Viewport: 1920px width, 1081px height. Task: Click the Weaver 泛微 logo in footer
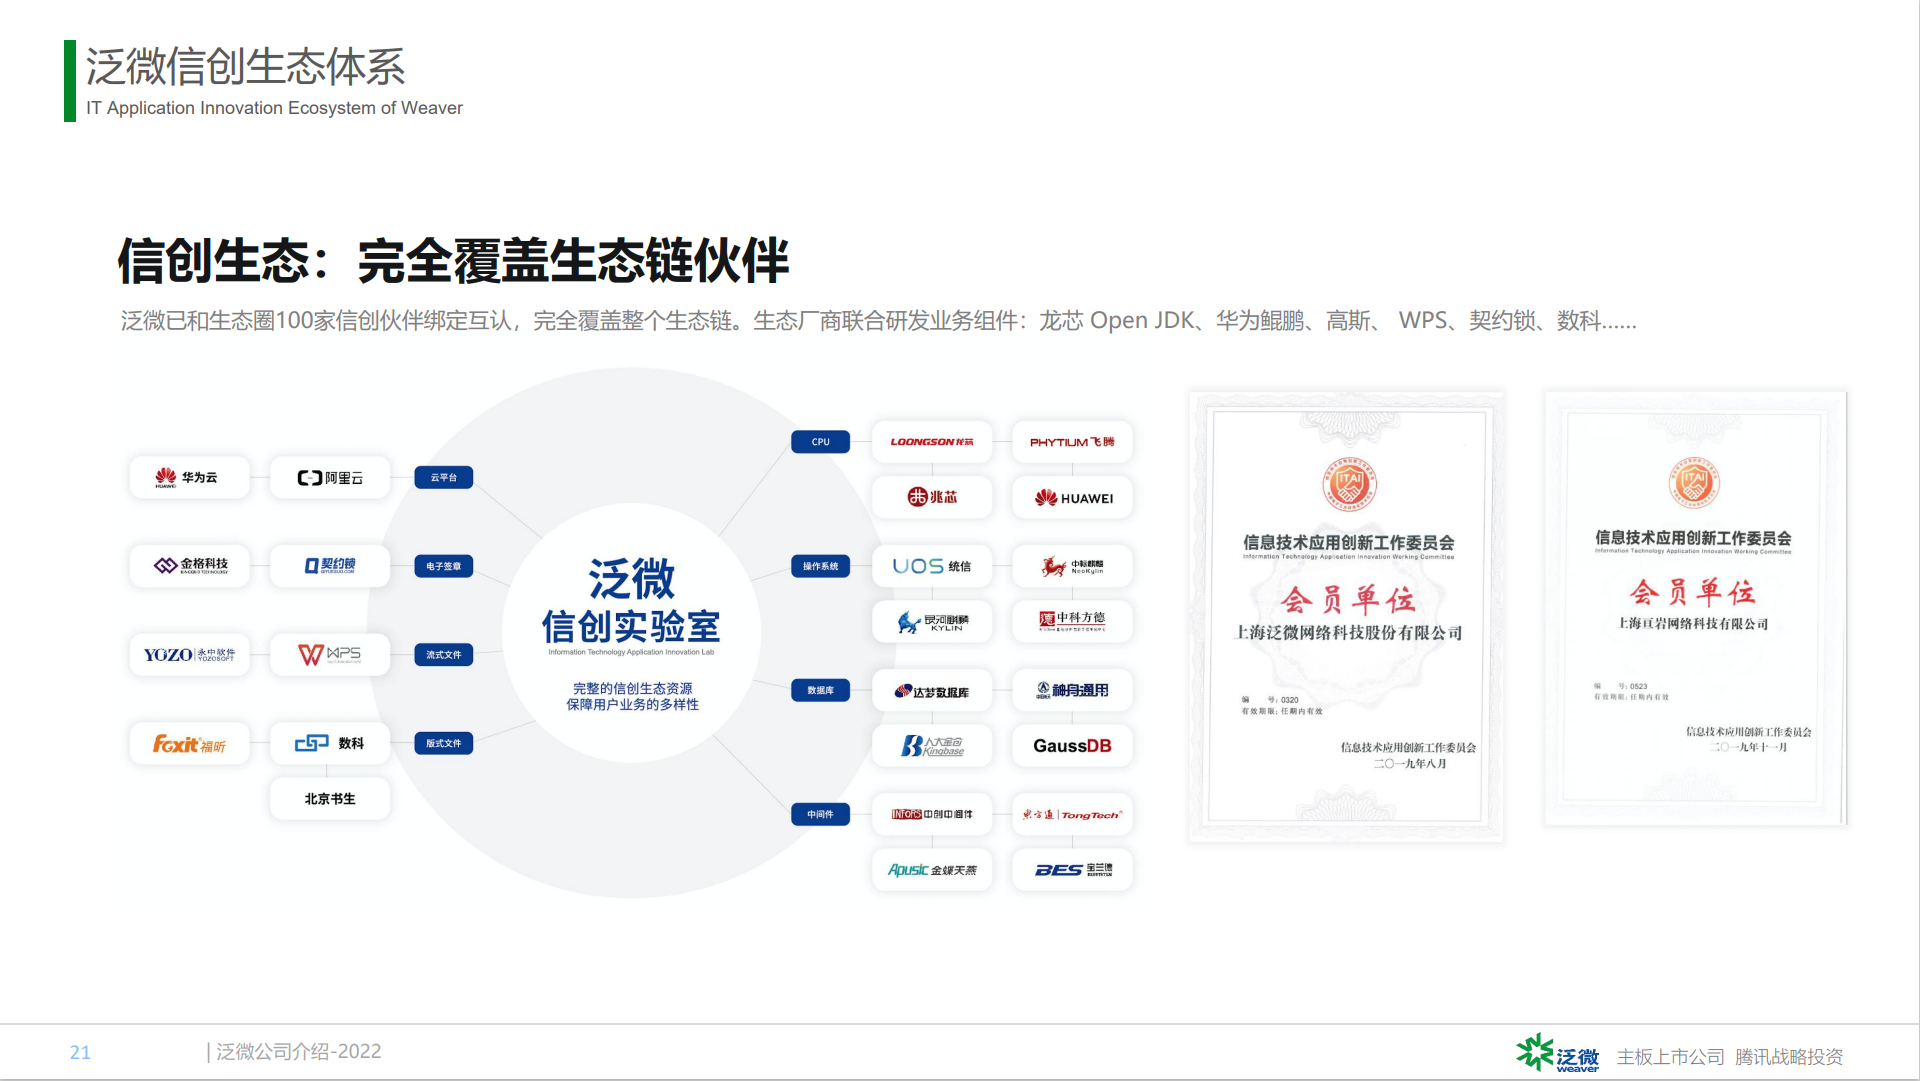pos(1557,1054)
